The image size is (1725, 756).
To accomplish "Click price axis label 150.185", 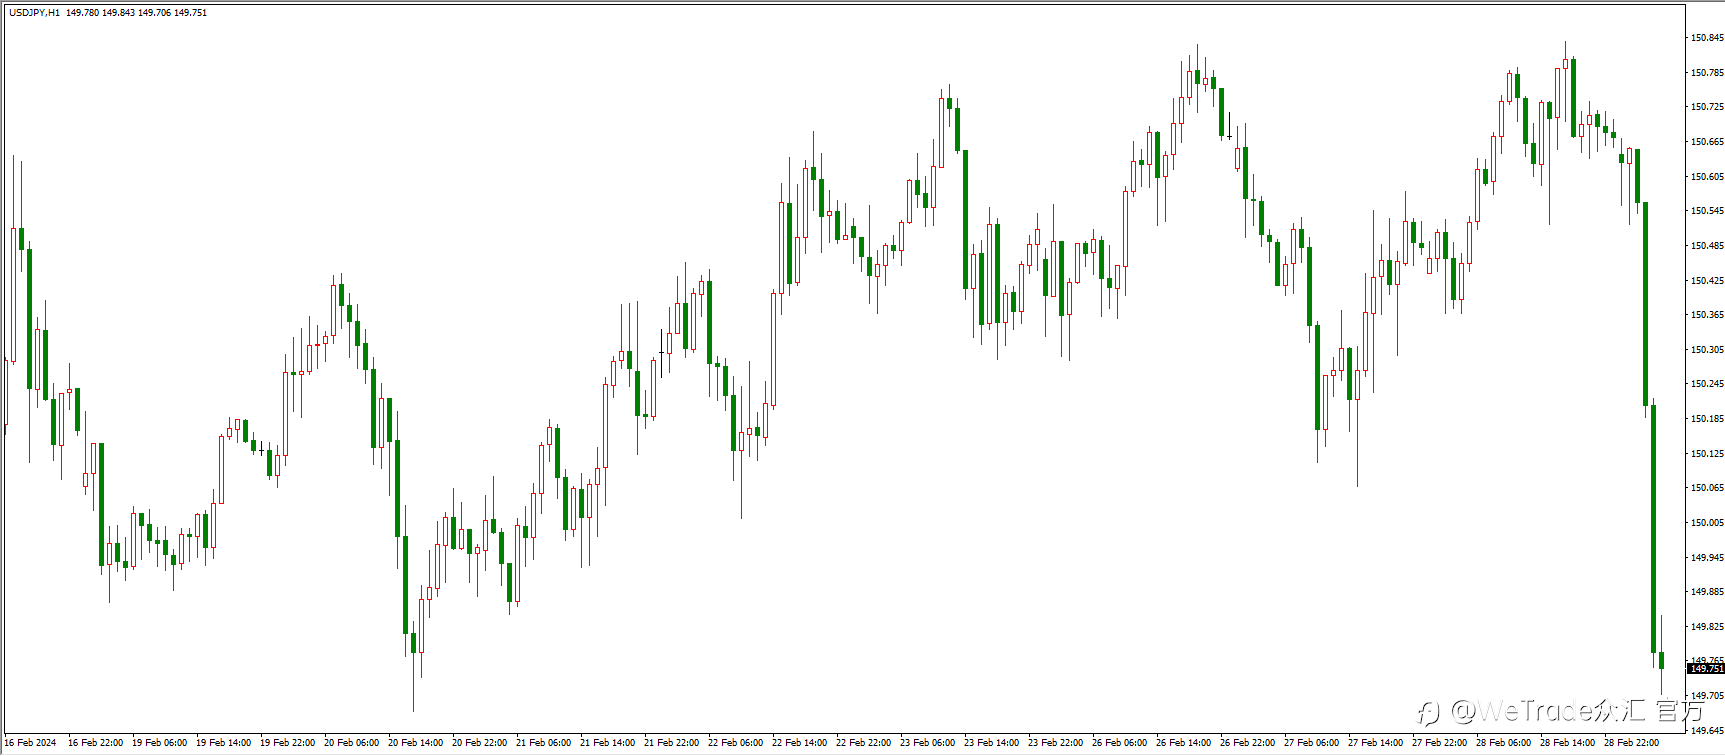I will (x=1707, y=419).
